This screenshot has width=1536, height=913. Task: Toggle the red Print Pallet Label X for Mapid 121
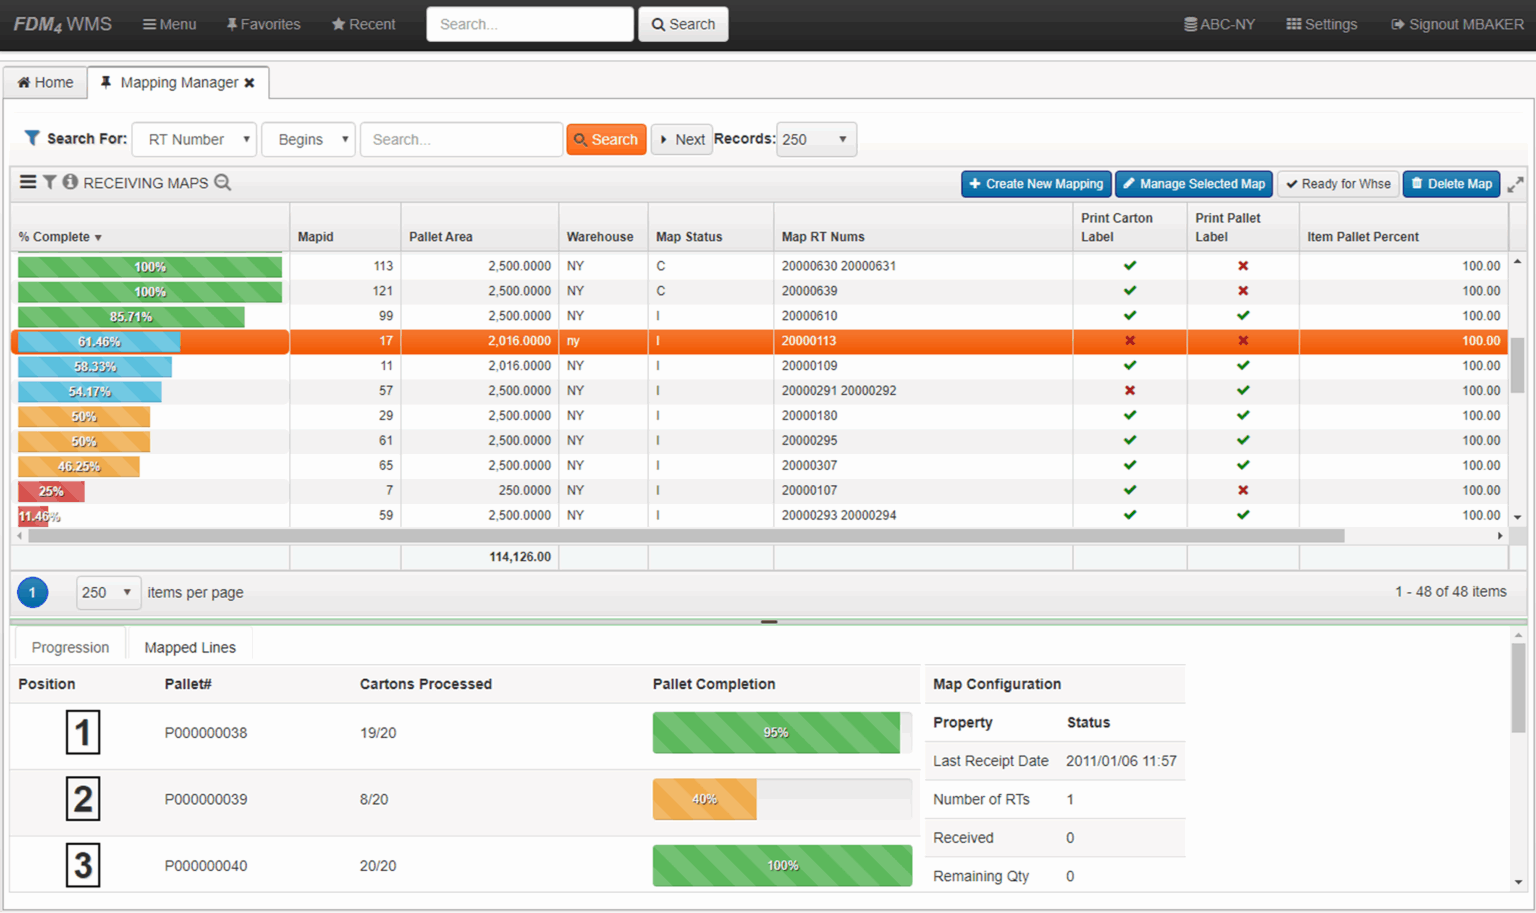1242,291
